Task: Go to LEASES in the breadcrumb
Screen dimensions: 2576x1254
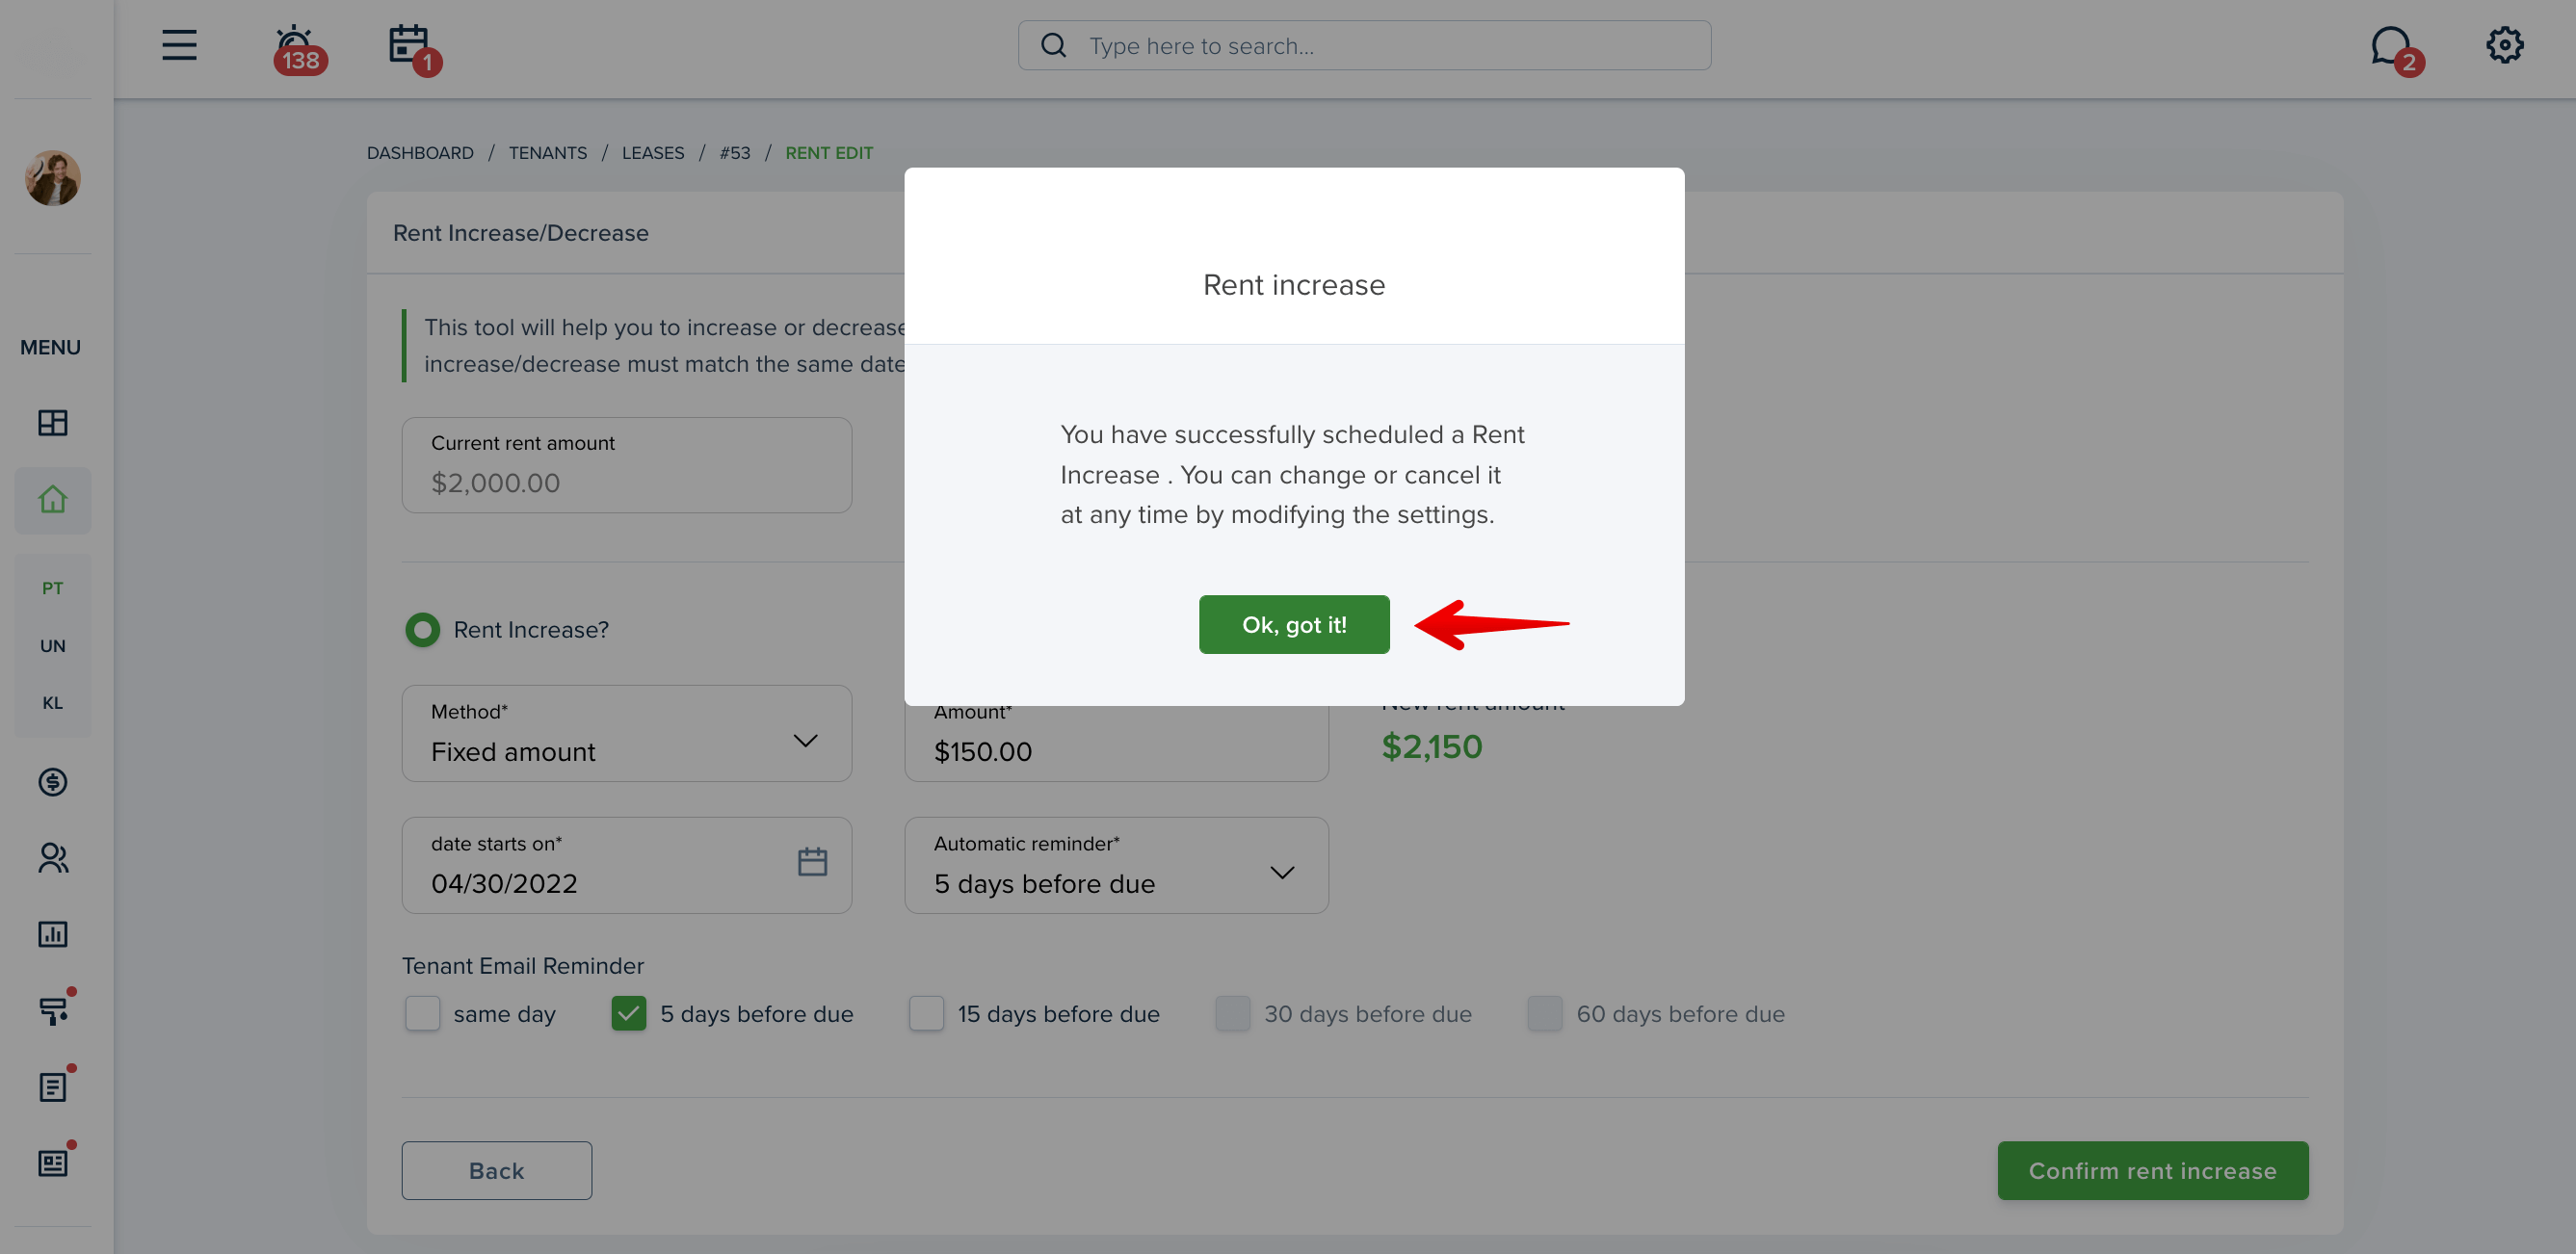Action: click(652, 153)
